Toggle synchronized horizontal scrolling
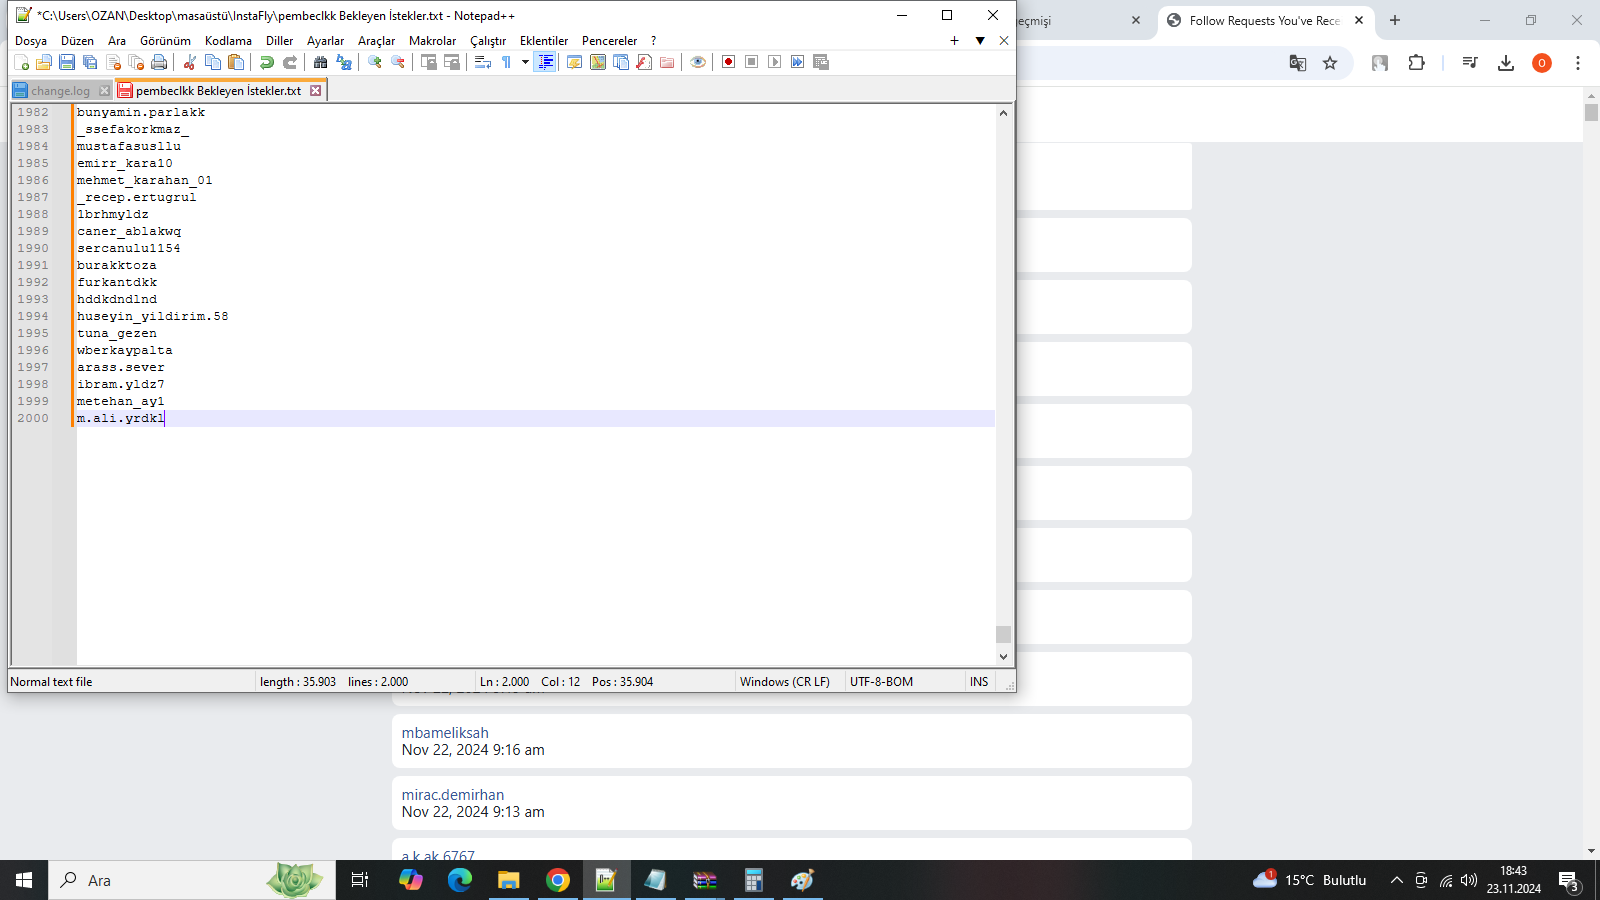The width and height of the screenshot is (1600, 900). click(x=452, y=62)
